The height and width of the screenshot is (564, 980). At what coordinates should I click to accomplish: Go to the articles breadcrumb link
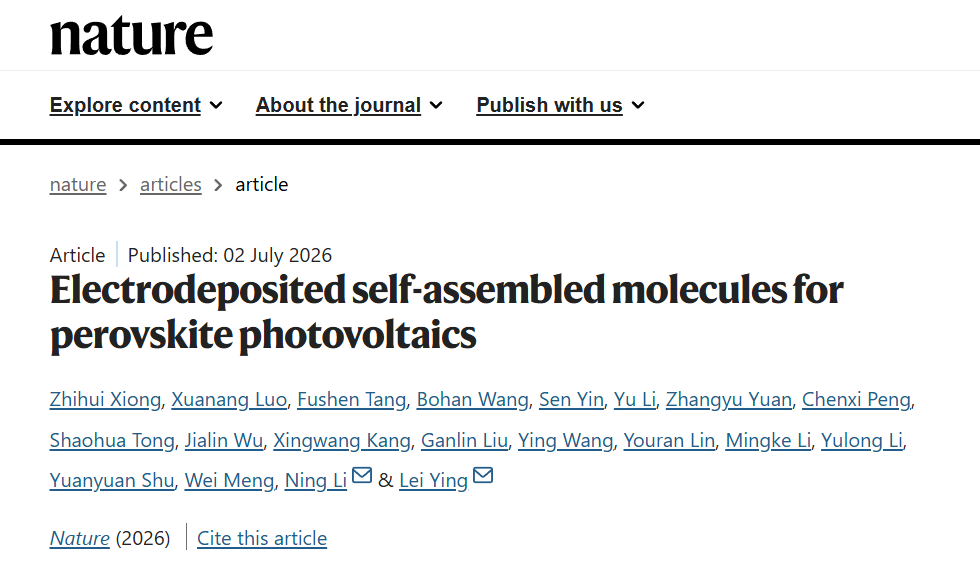tap(171, 184)
